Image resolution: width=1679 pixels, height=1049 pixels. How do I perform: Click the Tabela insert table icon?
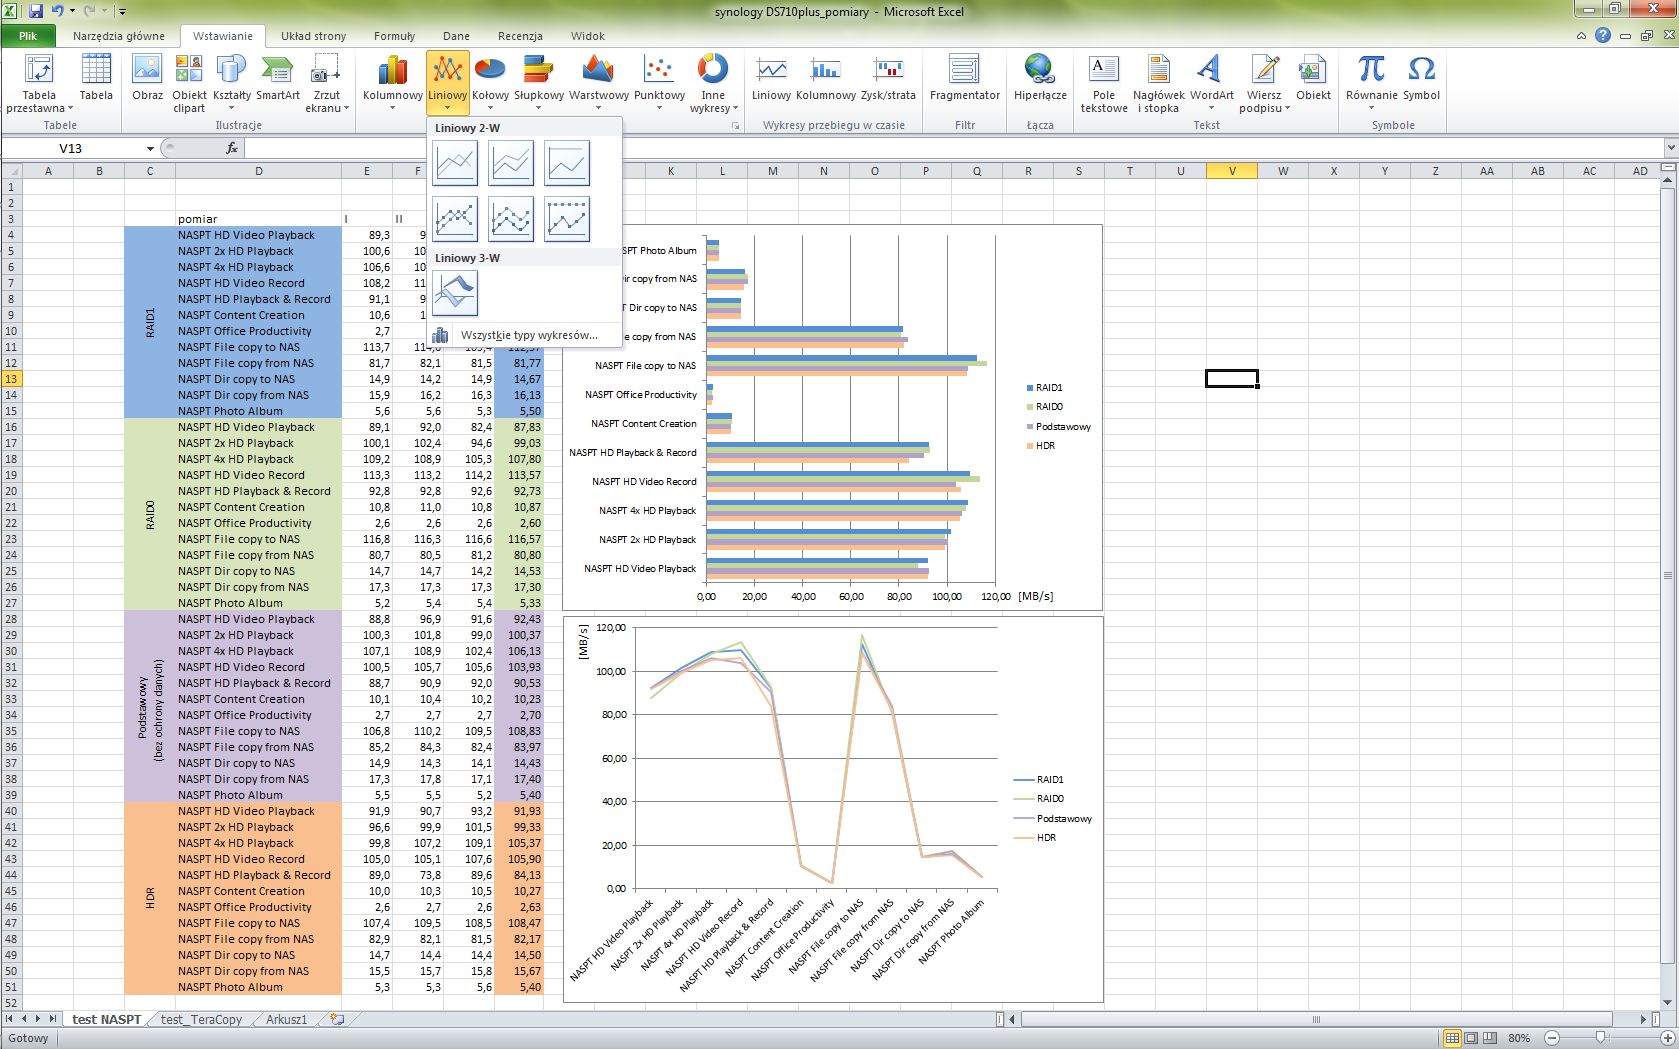[x=96, y=78]
